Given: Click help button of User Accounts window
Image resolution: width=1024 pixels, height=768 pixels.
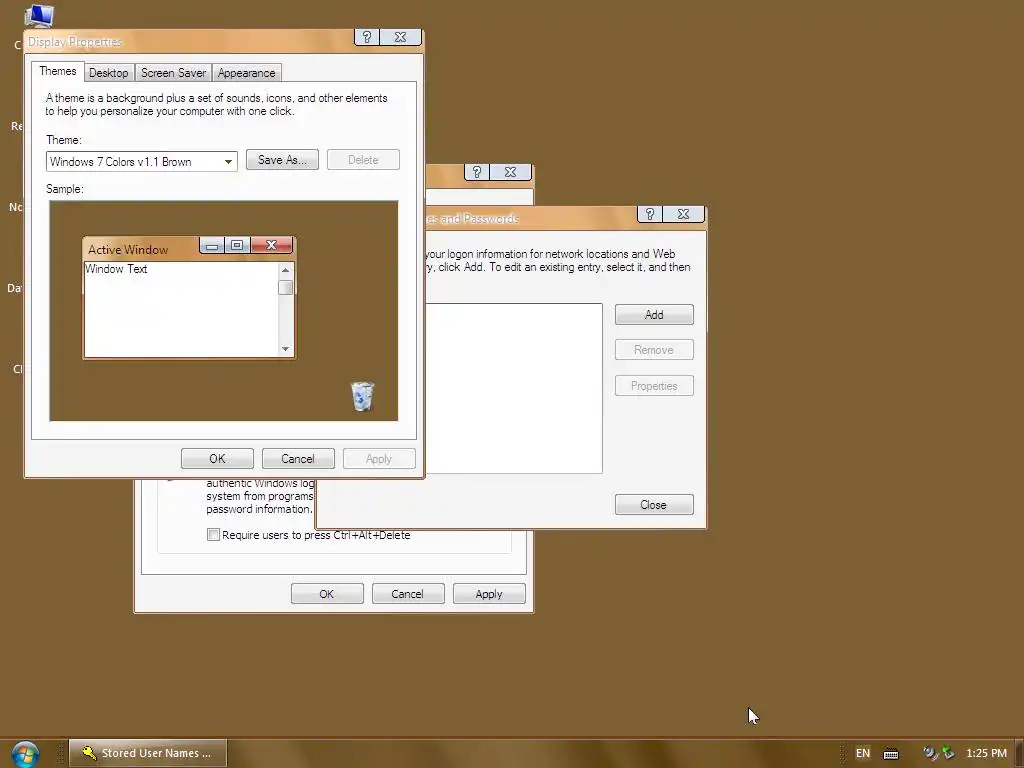Looking at the screenshot, I should 477,172.
